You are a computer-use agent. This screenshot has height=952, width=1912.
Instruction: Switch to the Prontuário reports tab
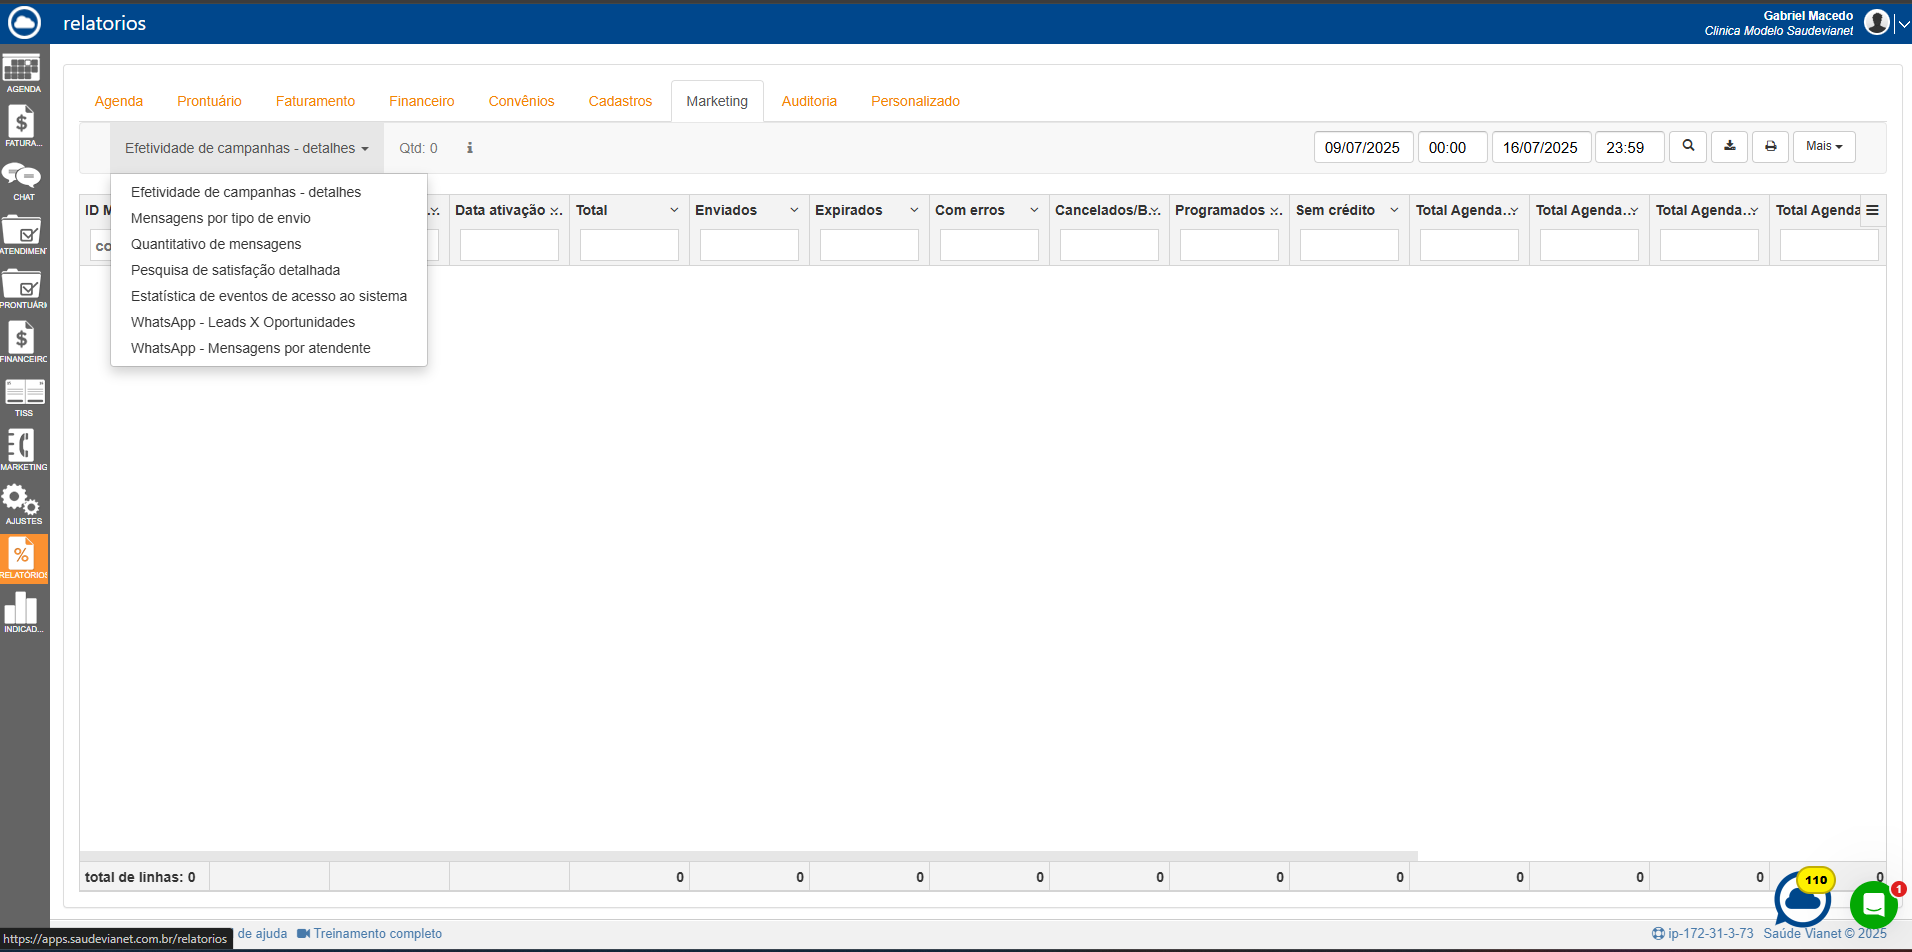click(x=209, y=101)
